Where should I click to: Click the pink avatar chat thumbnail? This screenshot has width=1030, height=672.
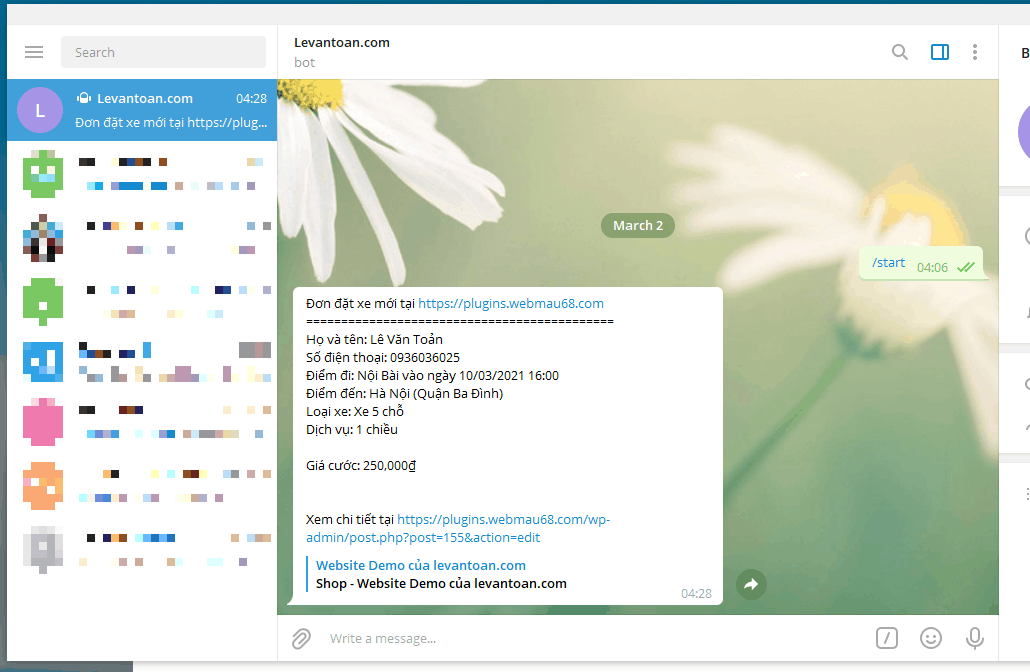(x=42, y=424)
